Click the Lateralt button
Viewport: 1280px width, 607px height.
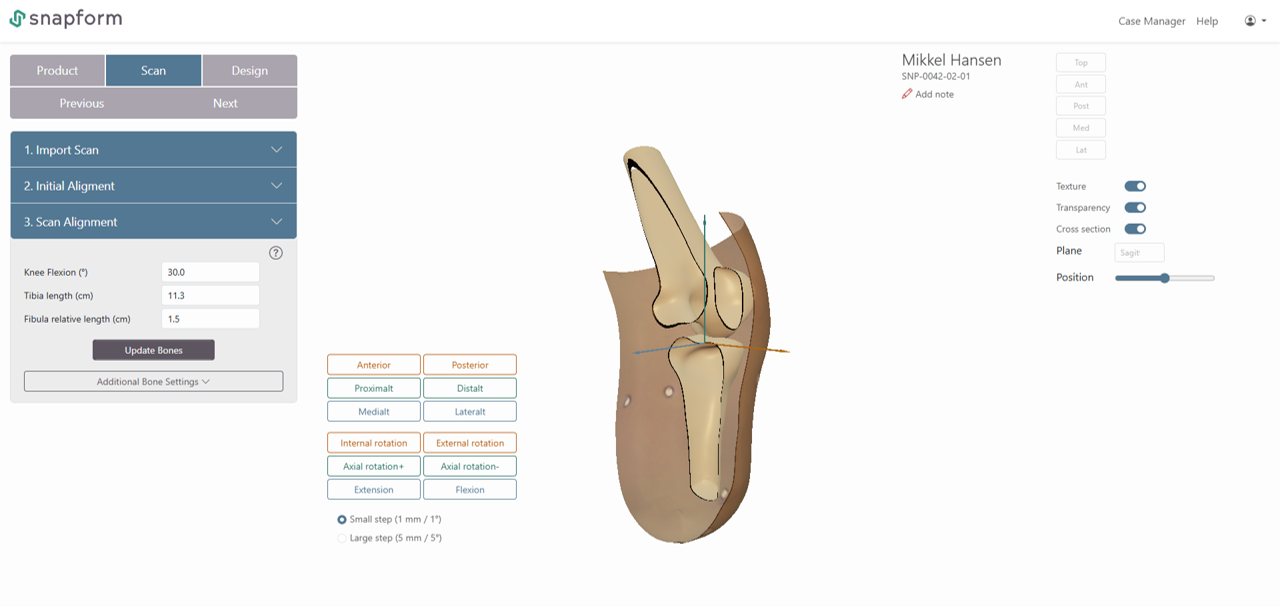[x=470, y=411]
